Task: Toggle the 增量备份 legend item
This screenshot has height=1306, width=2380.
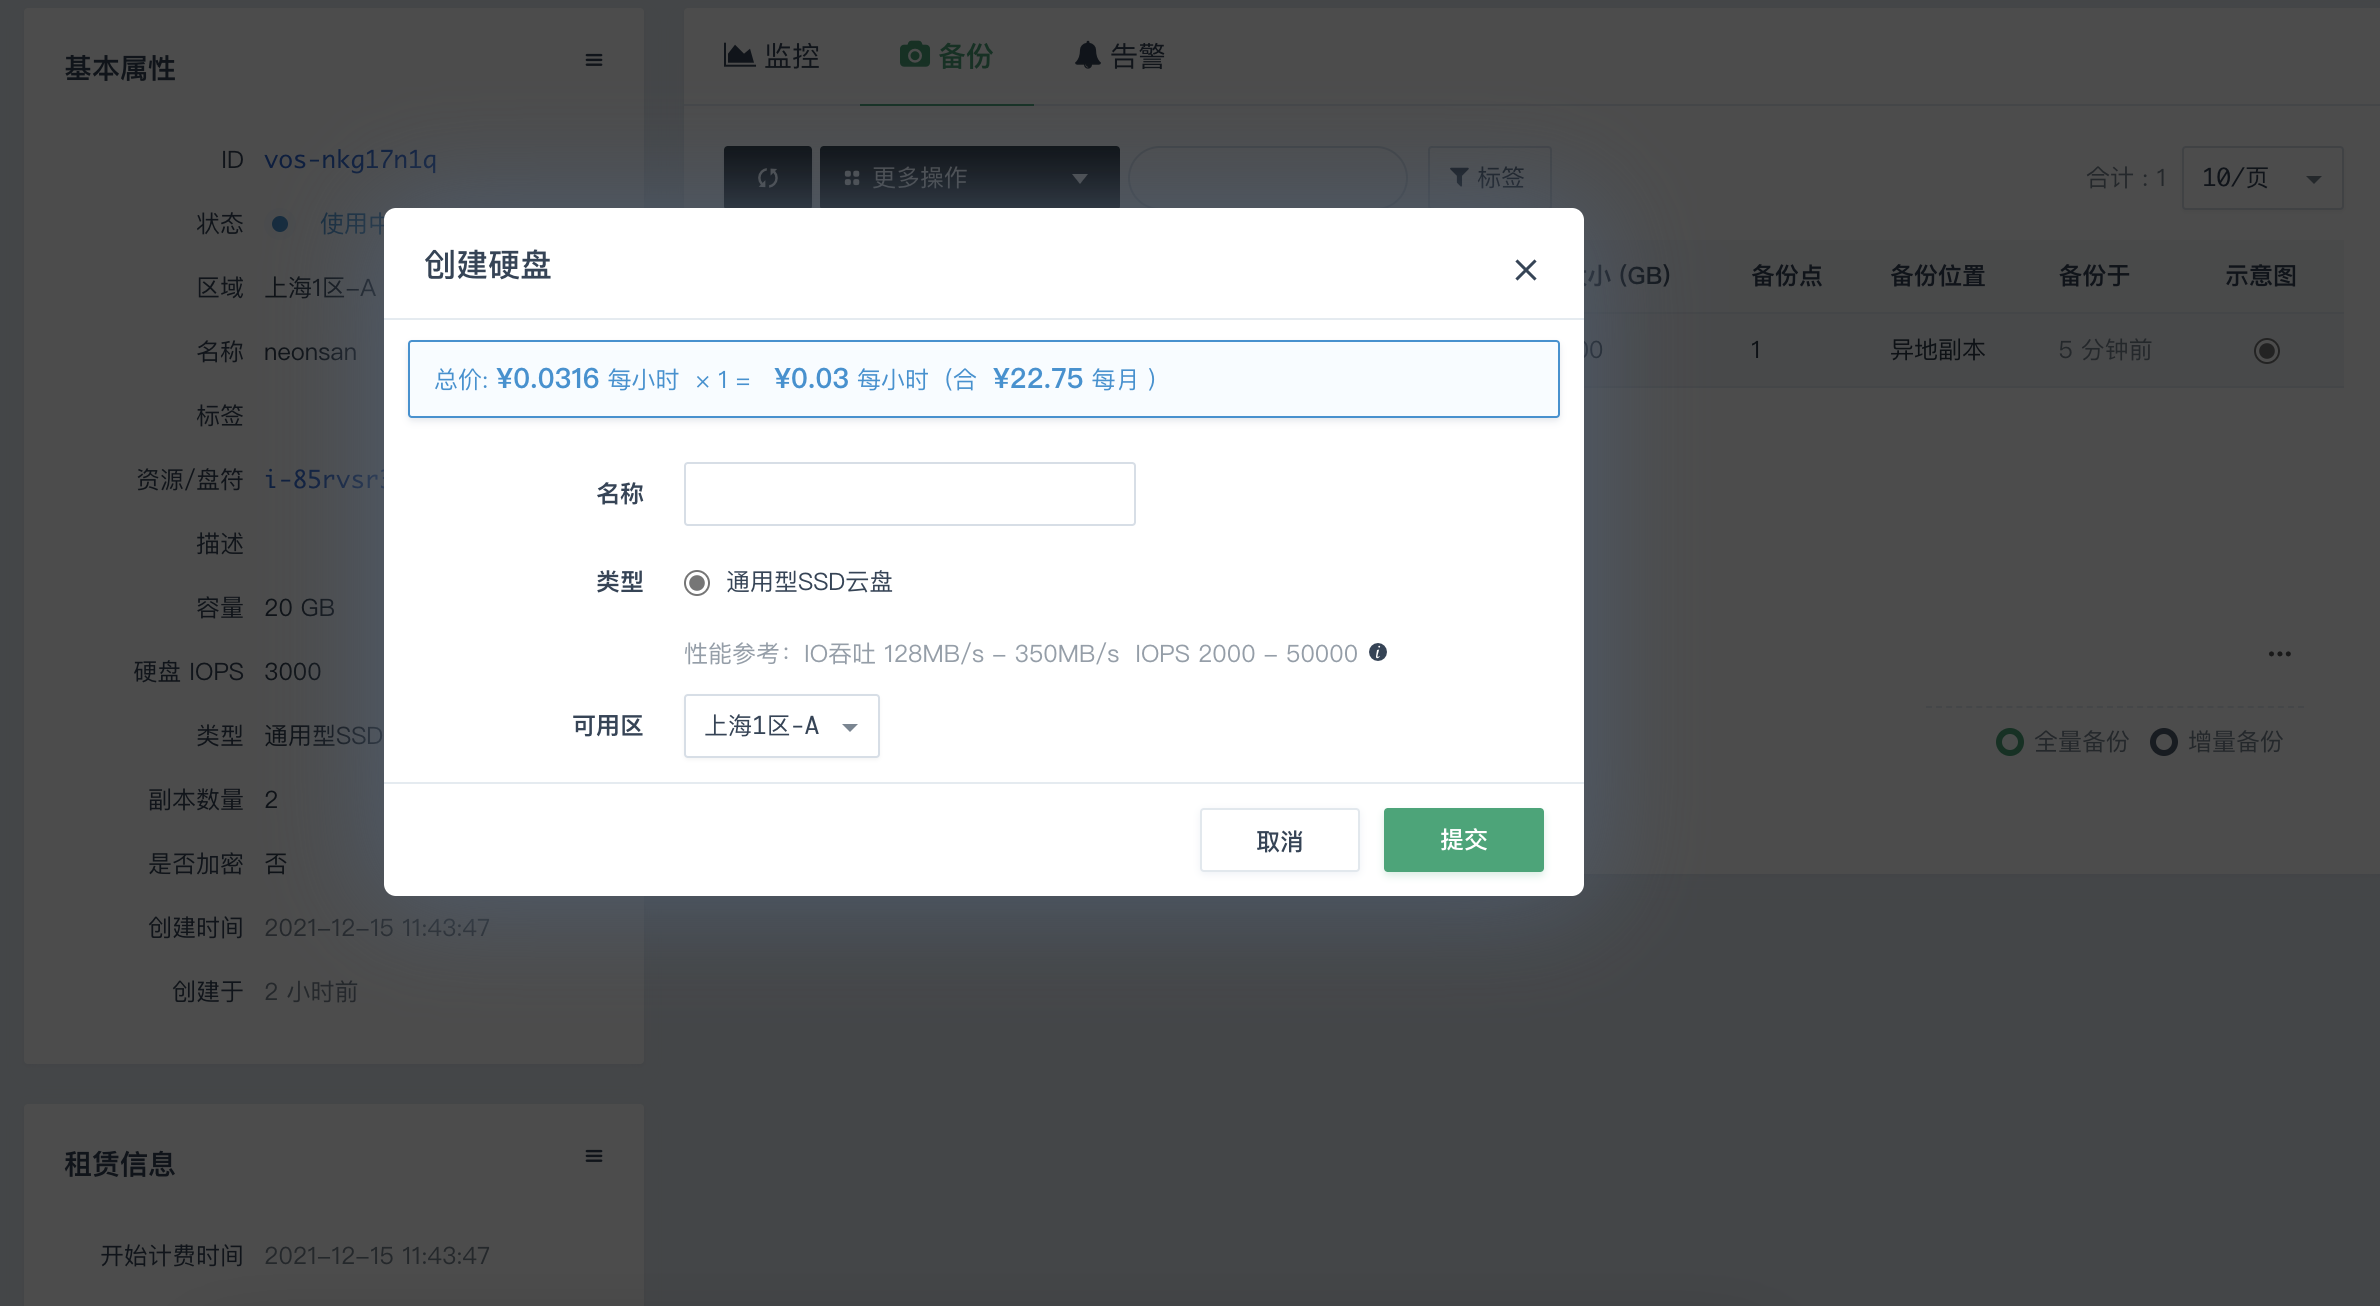Action: [2217, 742]
